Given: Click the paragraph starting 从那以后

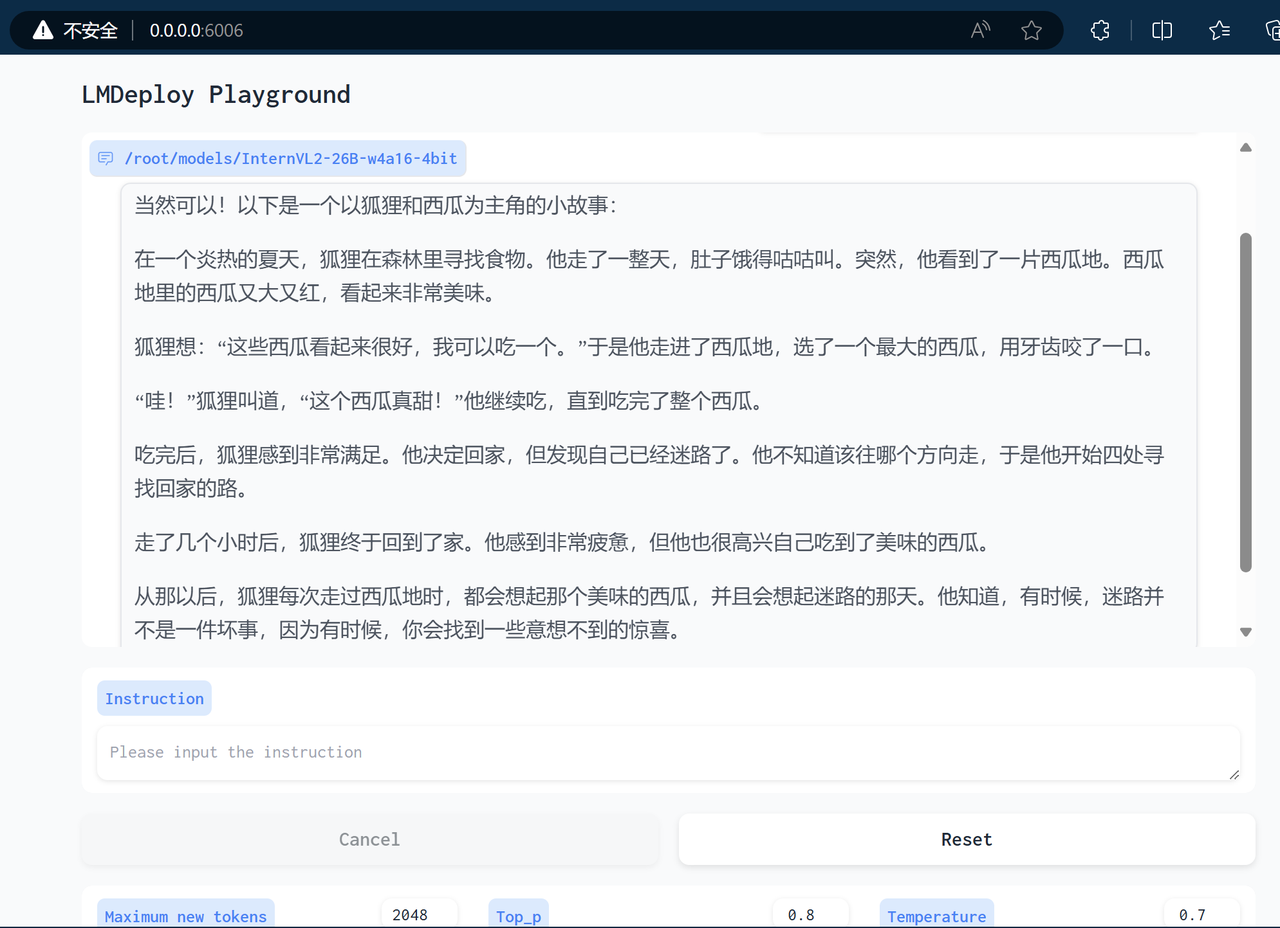Looking at the screenshot, I should coord(650,613).
